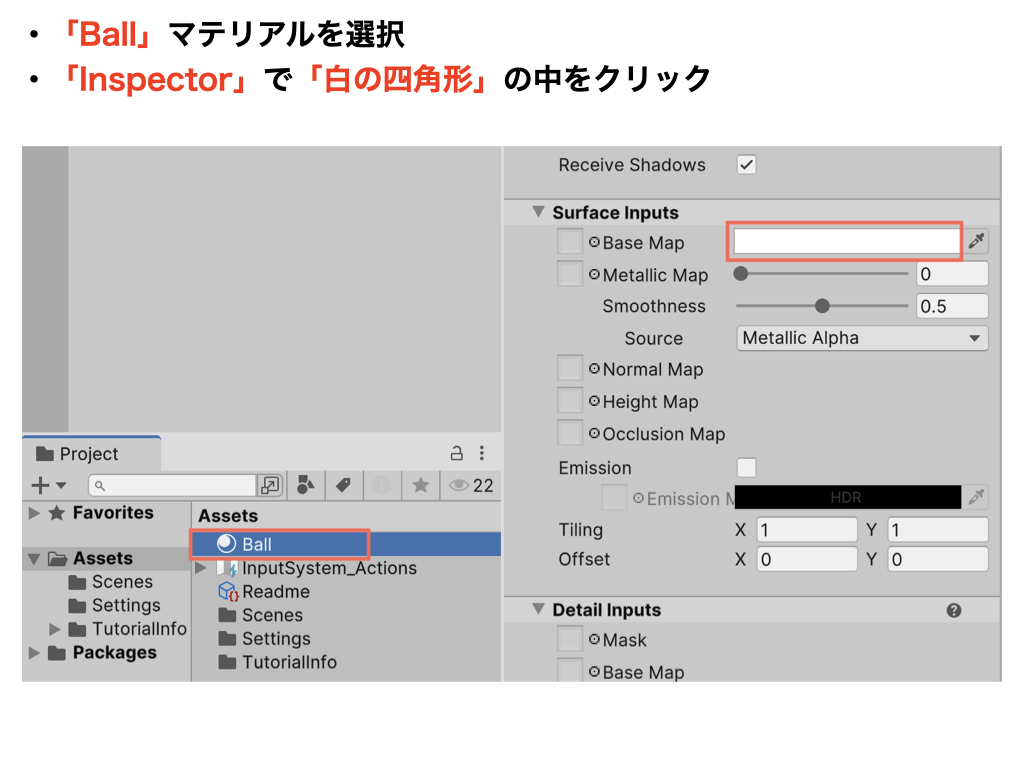Click the search by type icon

[306, 485]
